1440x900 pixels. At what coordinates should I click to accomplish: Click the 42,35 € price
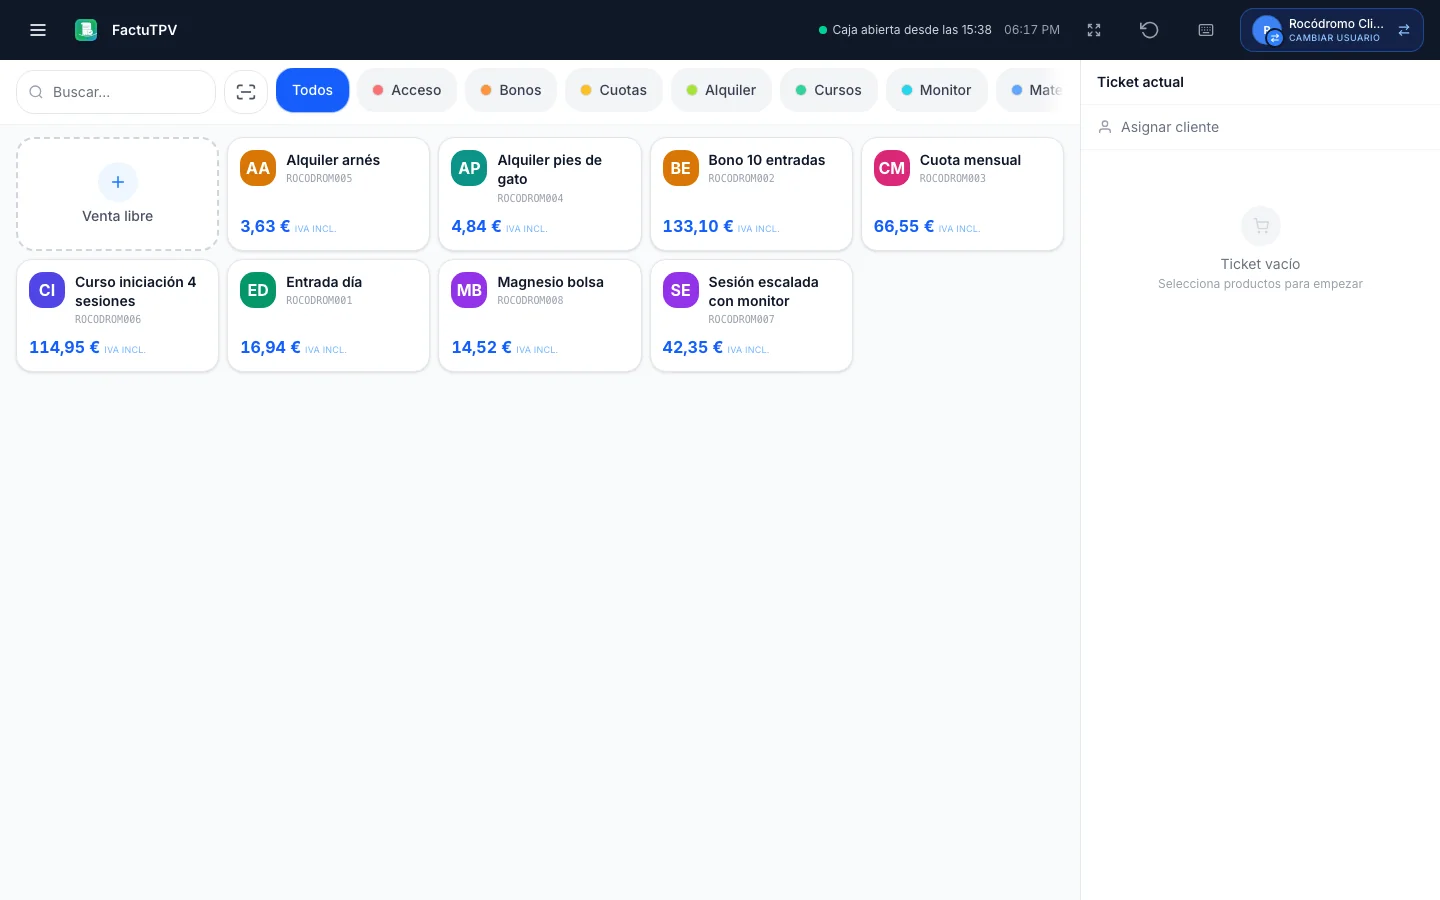click(692, 347)
